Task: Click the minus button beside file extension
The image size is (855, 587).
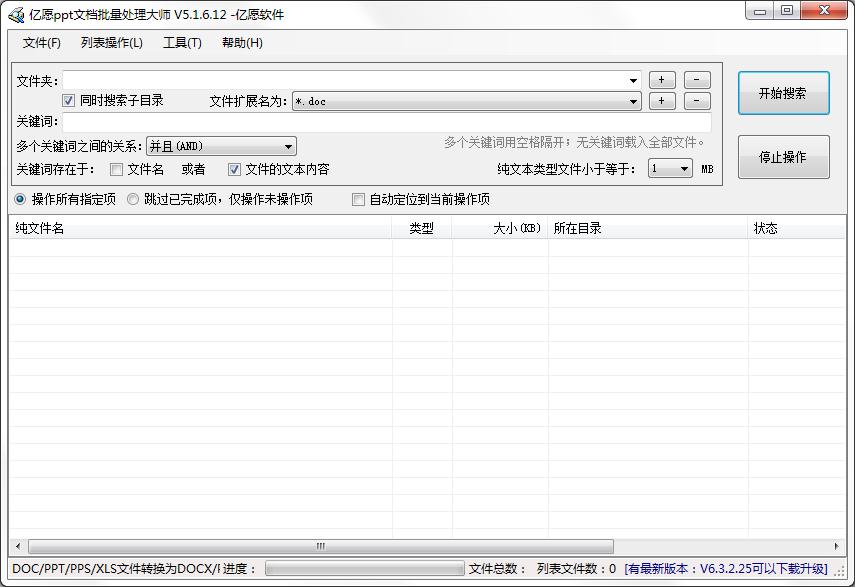Action: click(697, 101)
